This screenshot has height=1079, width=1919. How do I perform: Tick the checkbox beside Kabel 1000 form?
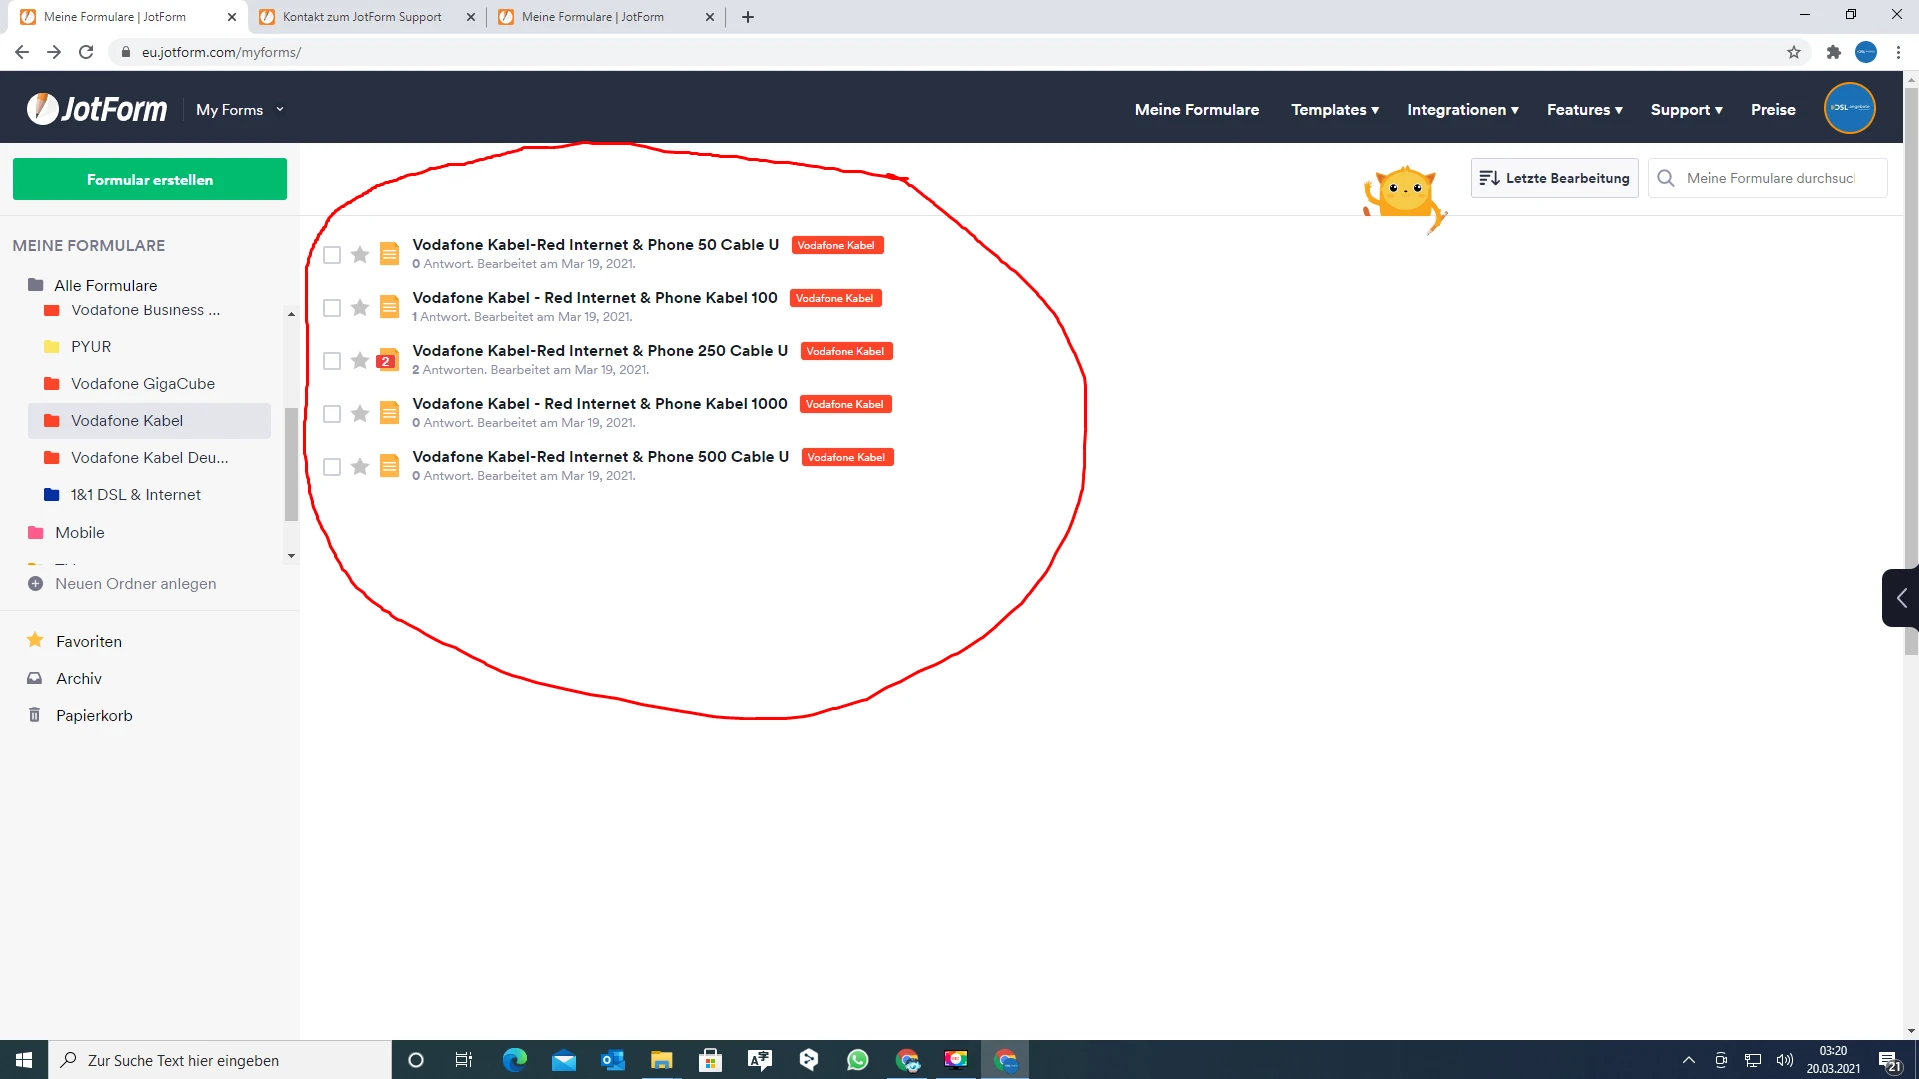[332, 413]
